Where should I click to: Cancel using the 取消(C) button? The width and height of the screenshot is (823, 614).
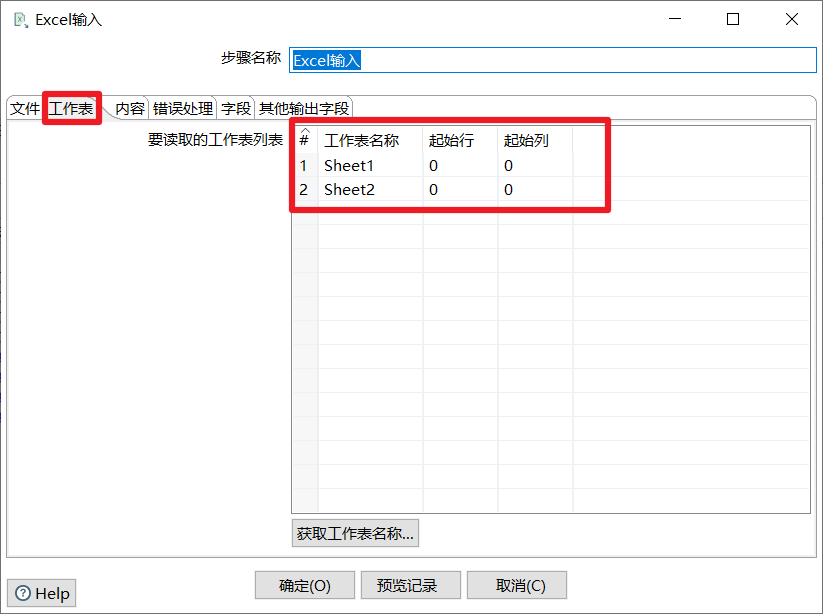(517, 585)
